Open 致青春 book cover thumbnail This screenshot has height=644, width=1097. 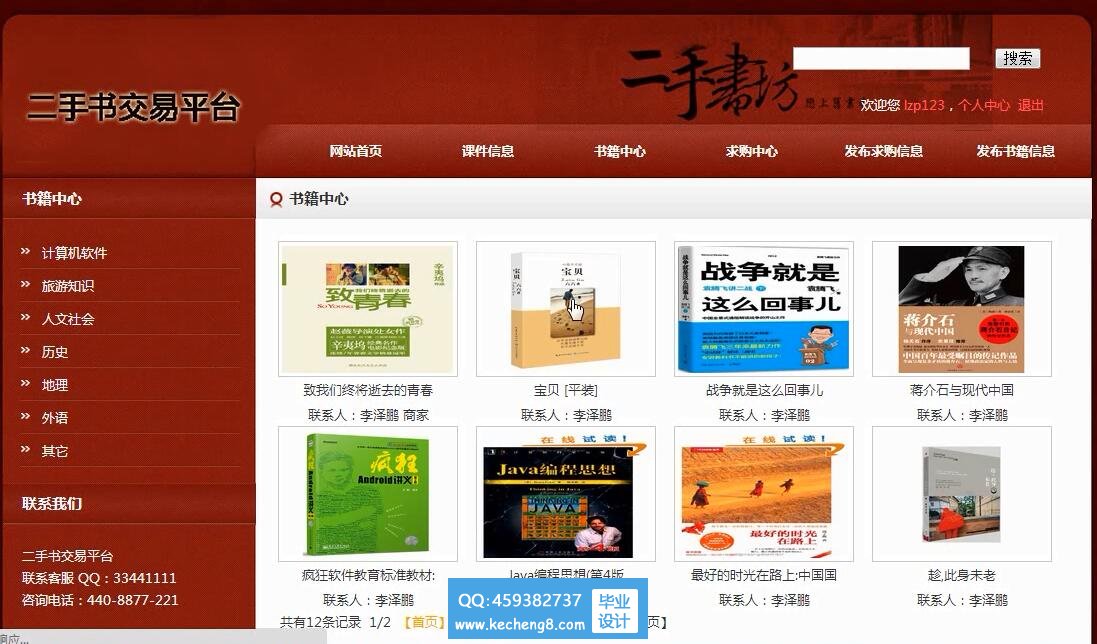point(368,309)
